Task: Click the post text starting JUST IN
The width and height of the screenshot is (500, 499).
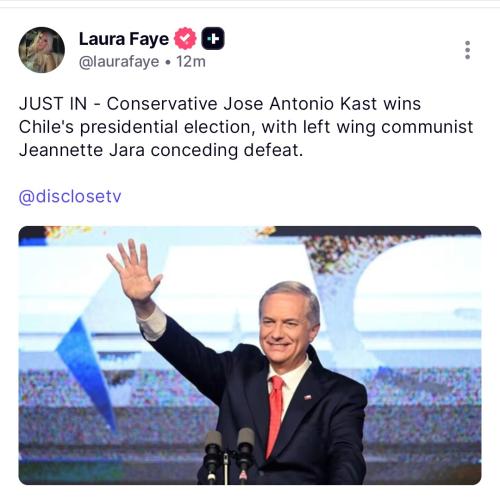Action: (246, 127)
